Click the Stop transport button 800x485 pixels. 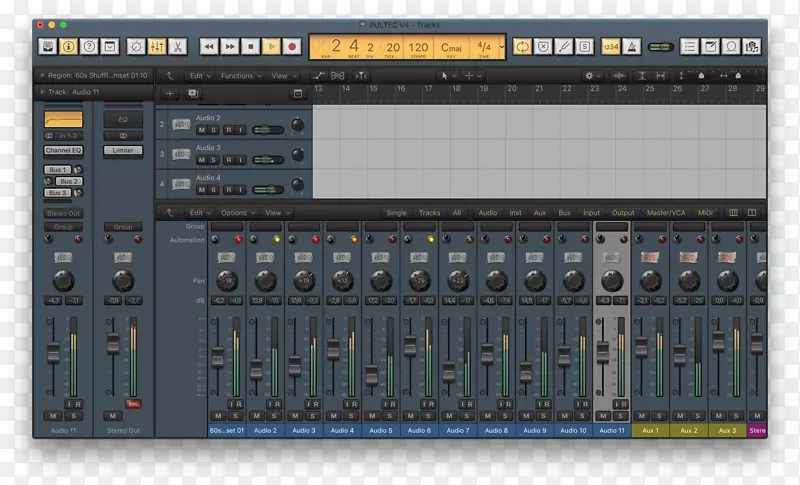pos(251,46)
